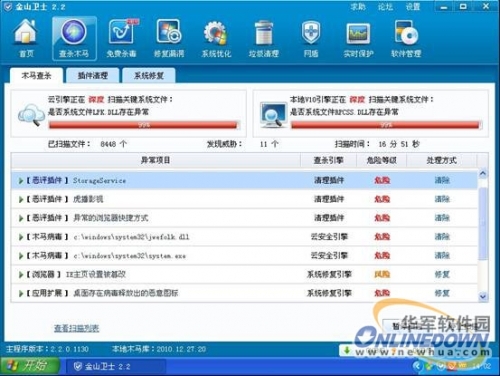This screenshot has height=376, width=500.
Task: Open the 设置 settings menu
Action: point(413,7)
